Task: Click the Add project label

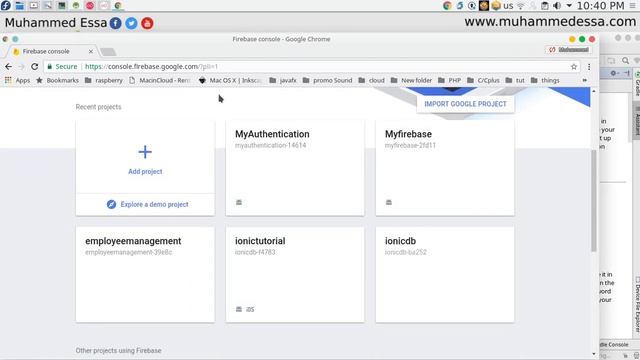Action: (145, 172)
